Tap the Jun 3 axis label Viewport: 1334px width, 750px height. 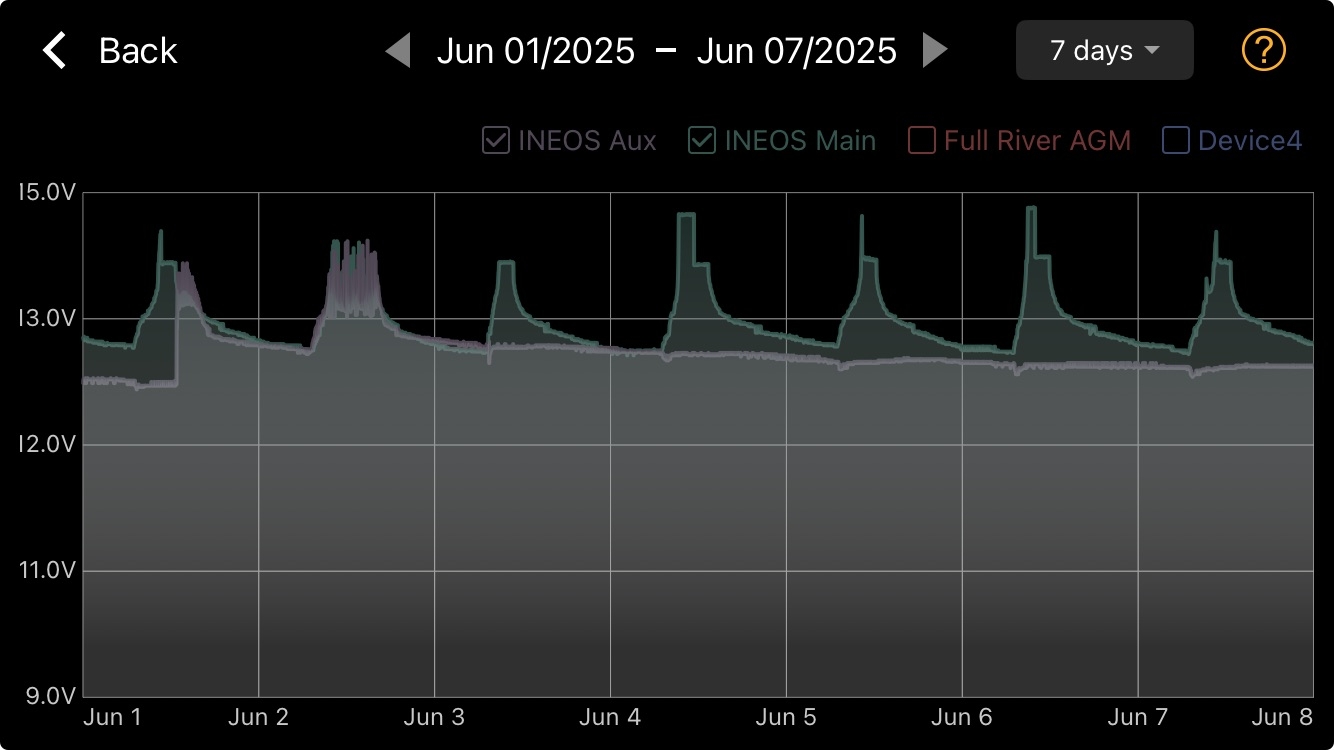[434, 717]
